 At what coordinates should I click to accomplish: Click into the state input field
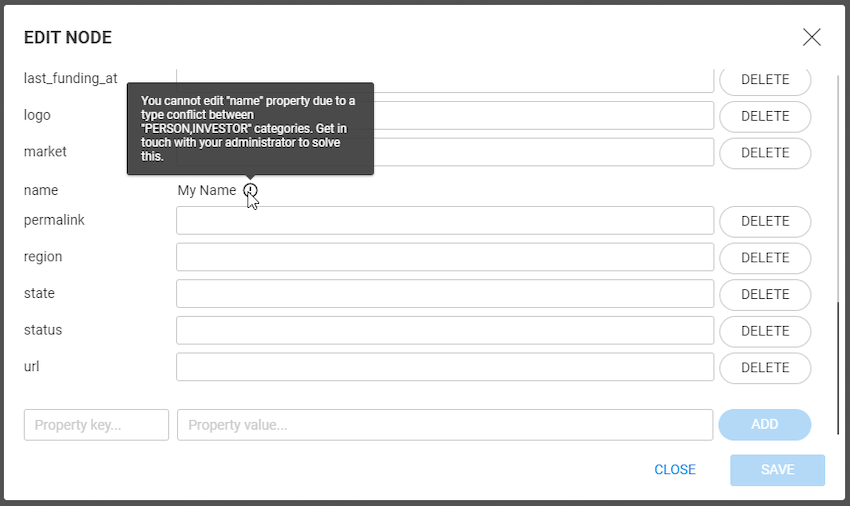pyautogui.click(x=445, y=294)
